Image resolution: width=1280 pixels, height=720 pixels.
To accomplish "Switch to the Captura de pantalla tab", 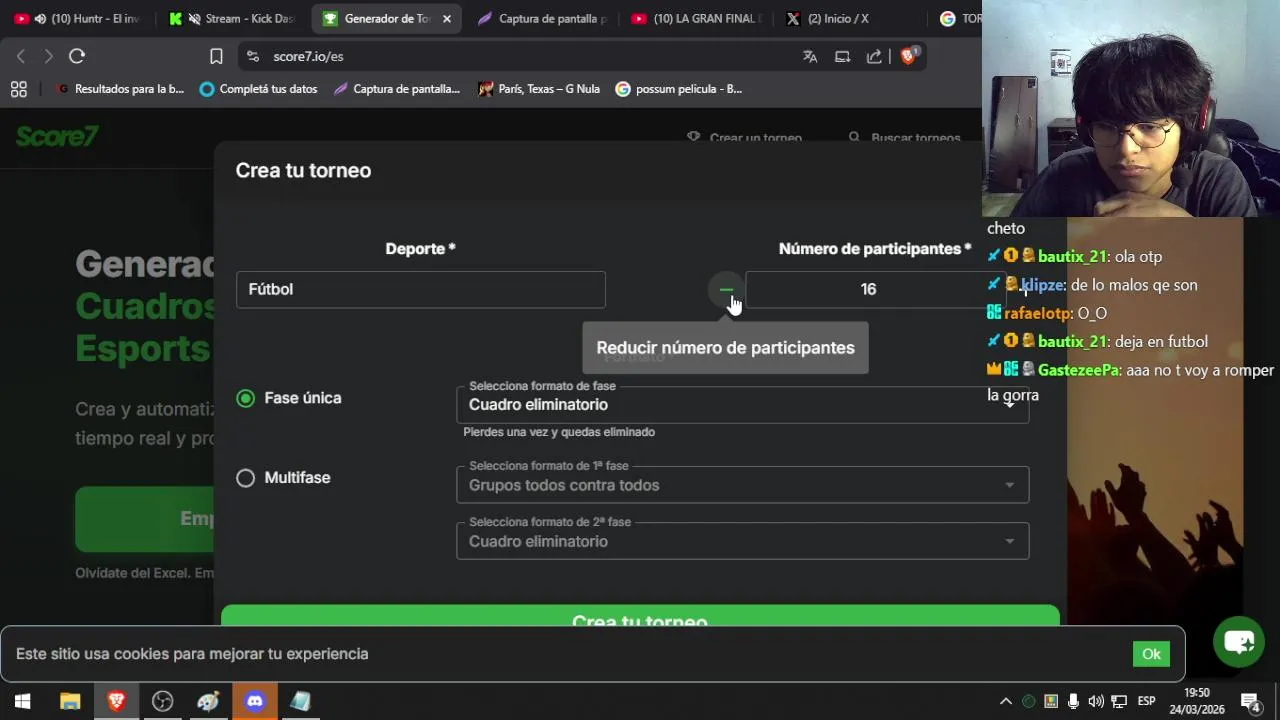I will (542, 19).
